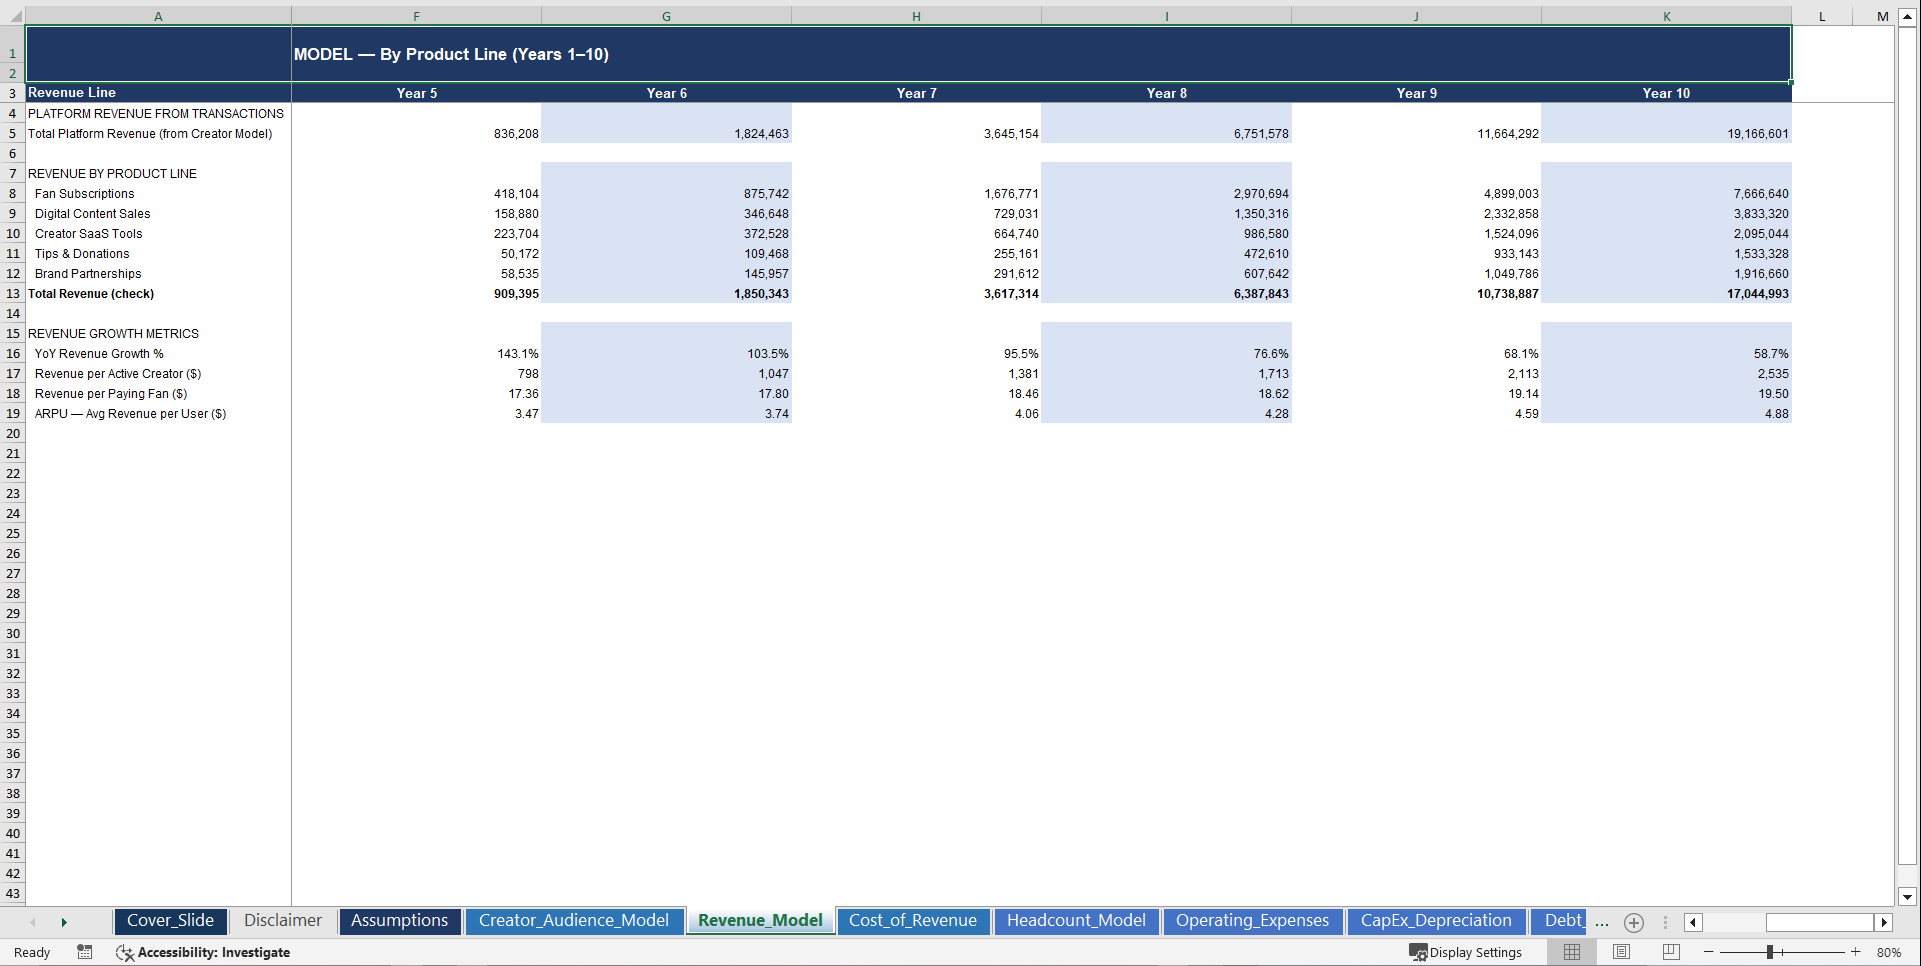Click the next sheet navigation arrow
Image resolution: width=1921 pixels, height=966 pixels.
coord(64,922)
